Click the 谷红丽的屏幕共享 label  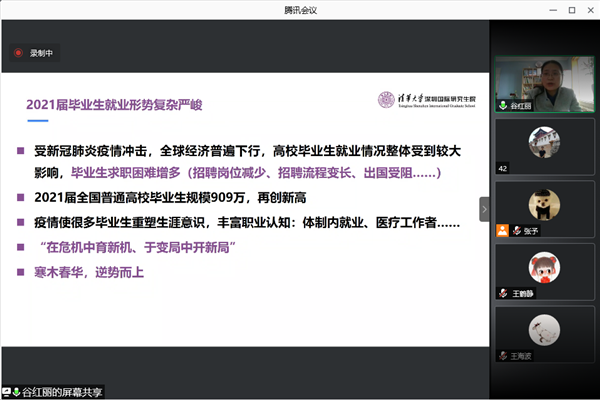63,390
